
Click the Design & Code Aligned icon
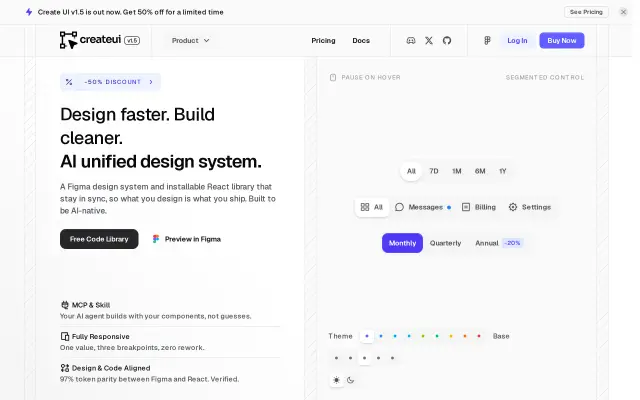(x=64, y=368)
